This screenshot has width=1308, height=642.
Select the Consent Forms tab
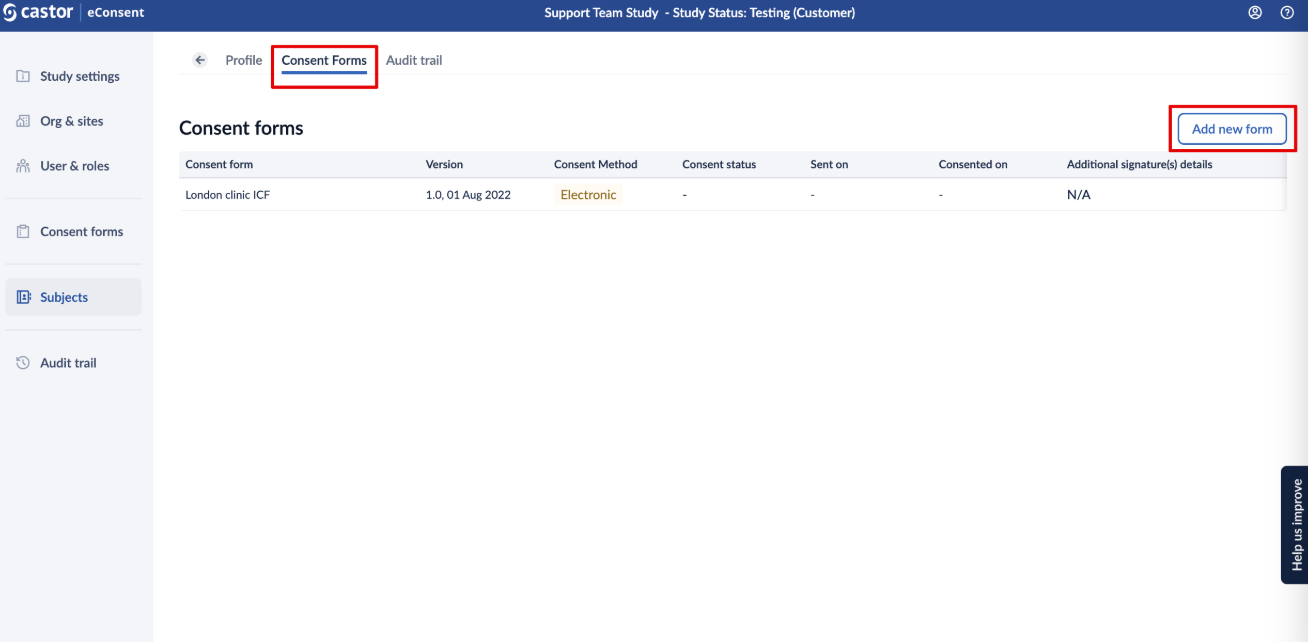click(324, 60)
